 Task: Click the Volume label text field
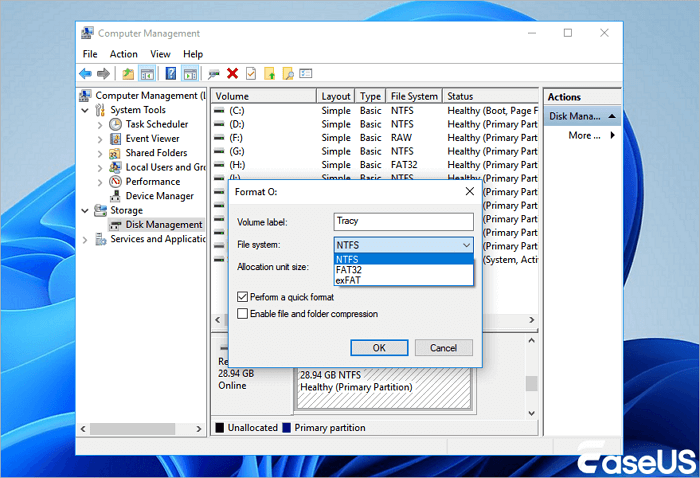[x=403, y=221]
